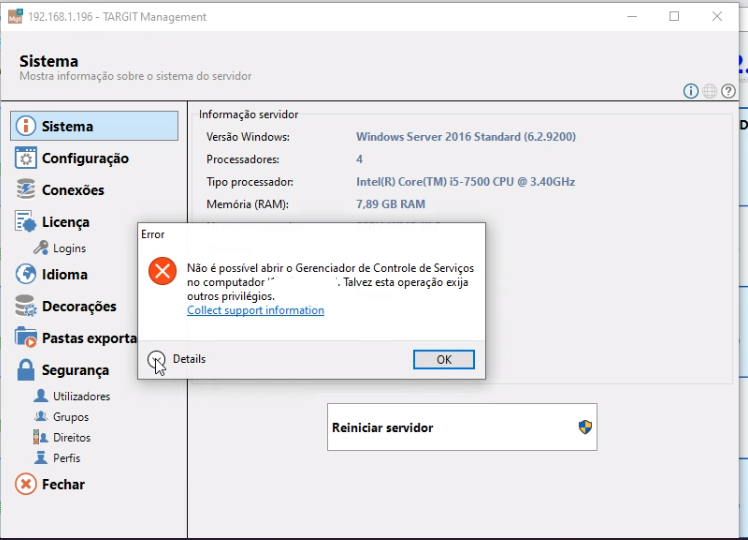748x540 pixels.
Task: Open Collect support information link
Action: pos(255,310)
